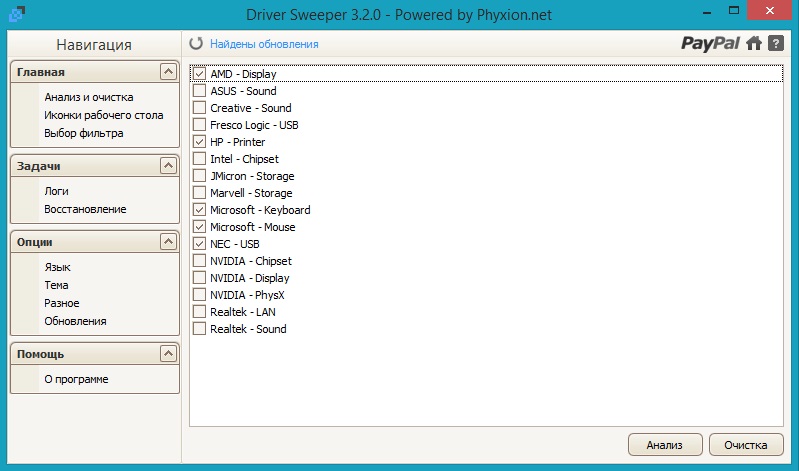Click the Driver Sweeper app icon in title bar

(x=17, y=14)
